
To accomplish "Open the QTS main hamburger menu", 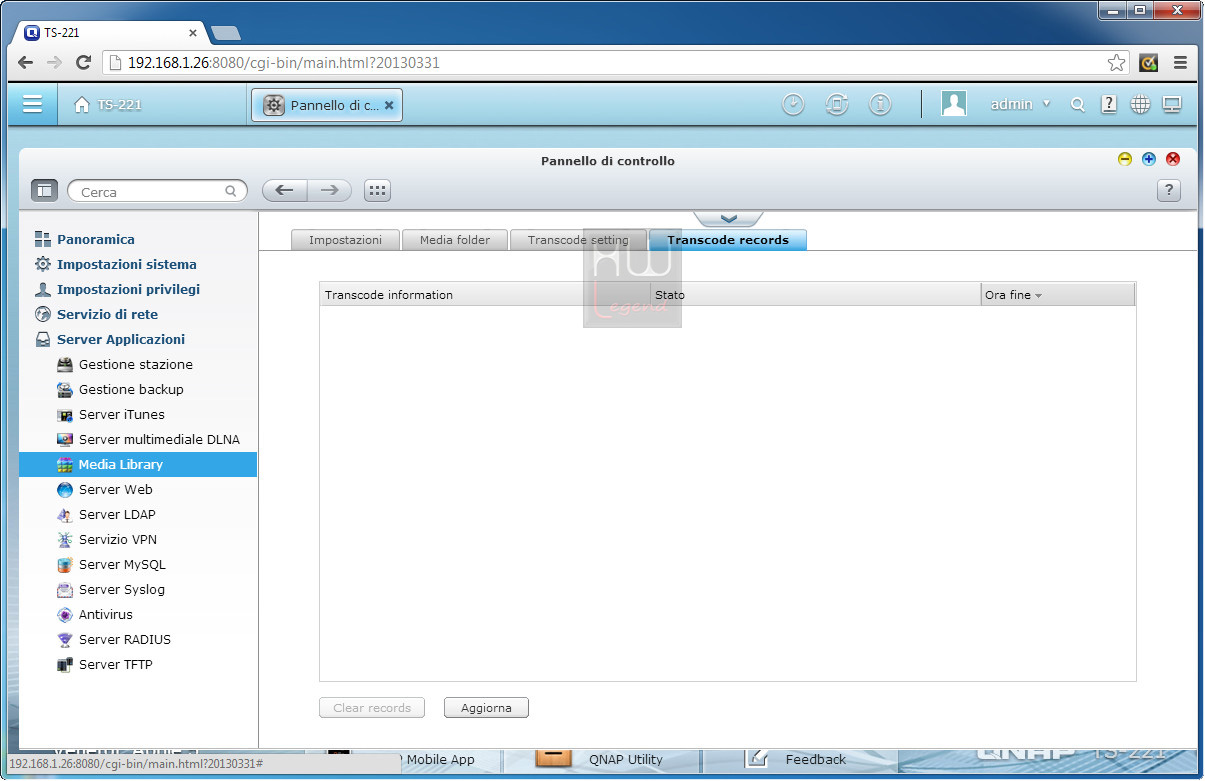I will 33,104.
